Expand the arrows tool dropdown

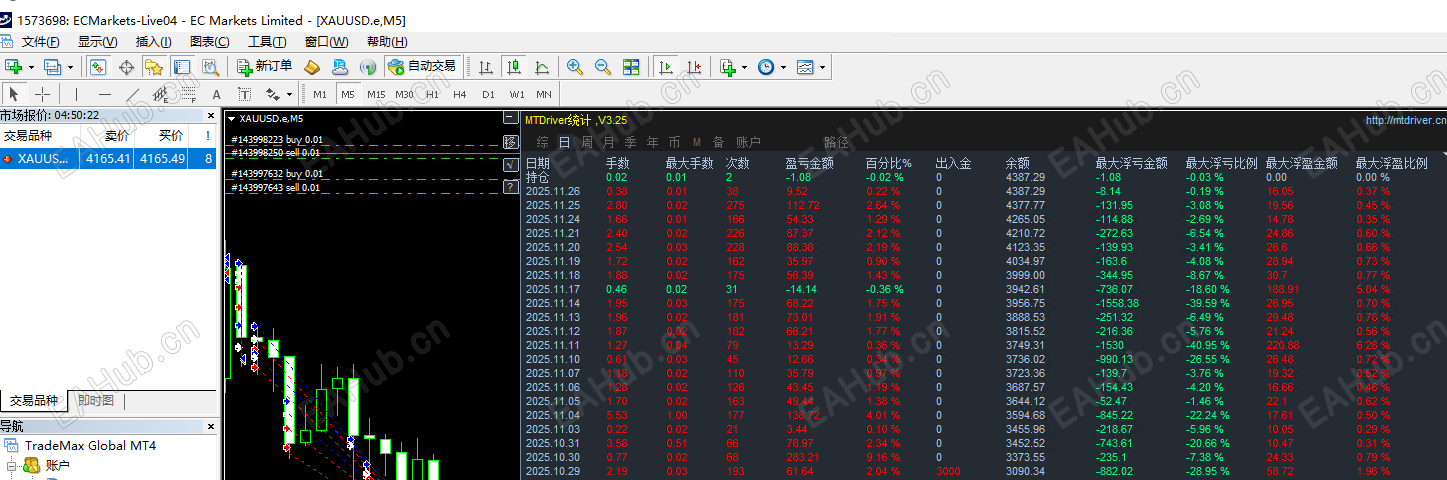coord(289,95)
